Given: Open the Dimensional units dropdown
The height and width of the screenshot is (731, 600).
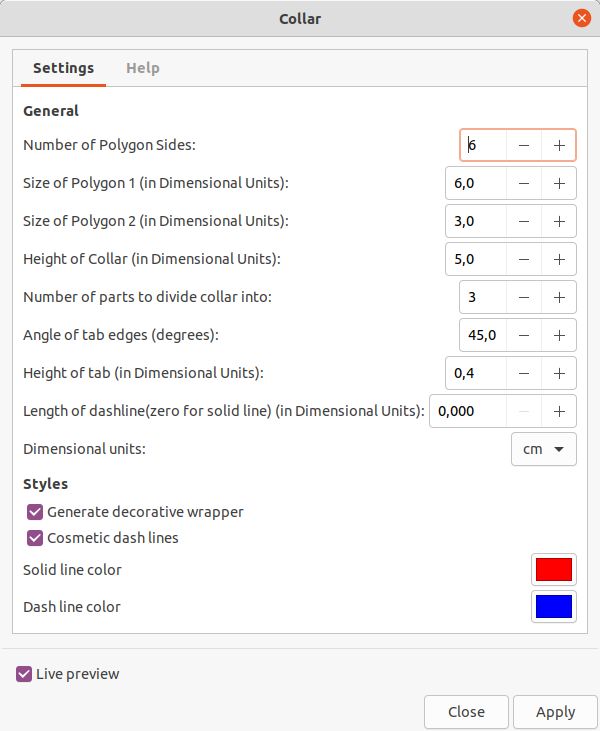Looking at the screenshot, I should [x=544, y=449].
